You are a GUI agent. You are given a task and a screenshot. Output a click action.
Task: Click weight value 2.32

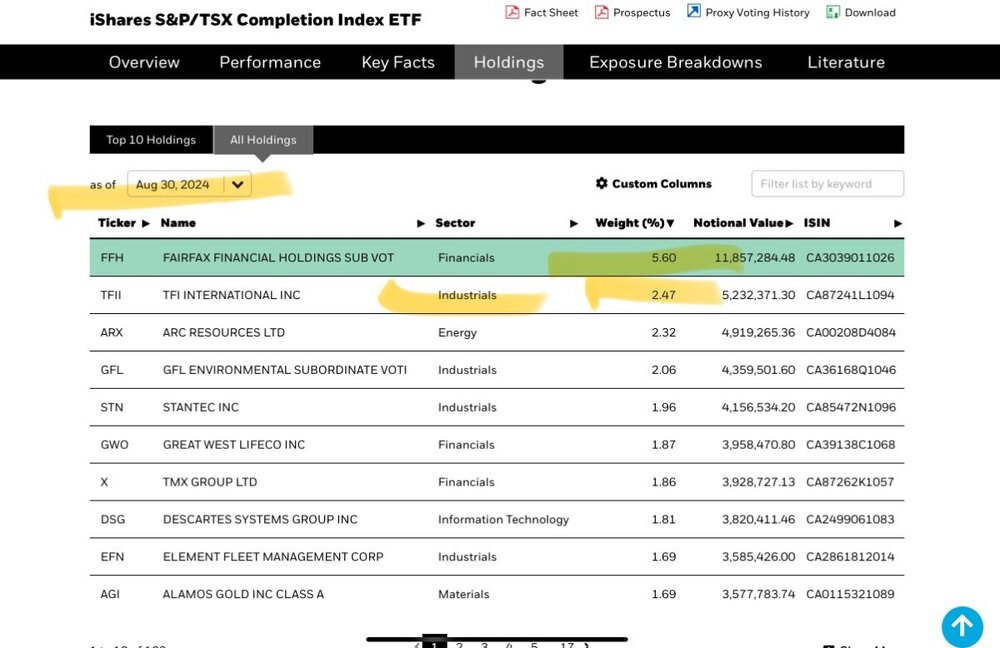point(664,332)
